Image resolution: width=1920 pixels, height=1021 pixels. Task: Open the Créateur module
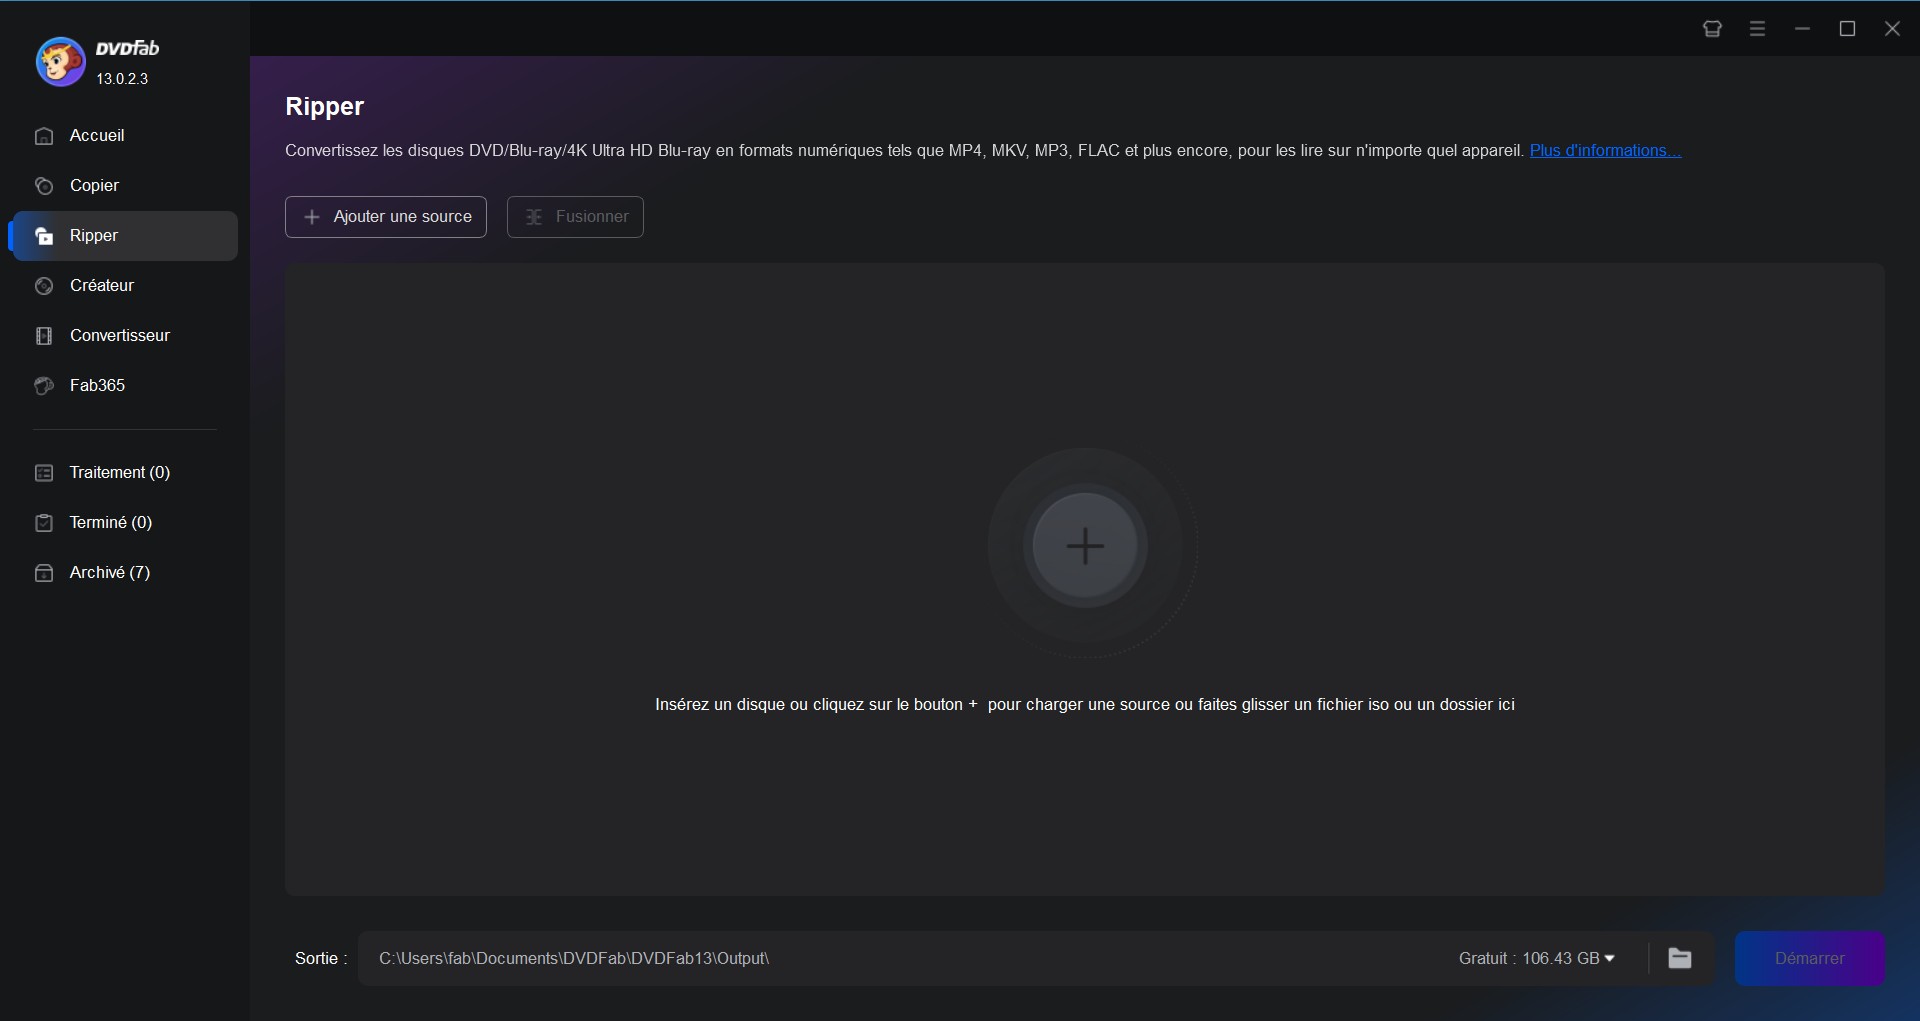click(x=124, y=286)
